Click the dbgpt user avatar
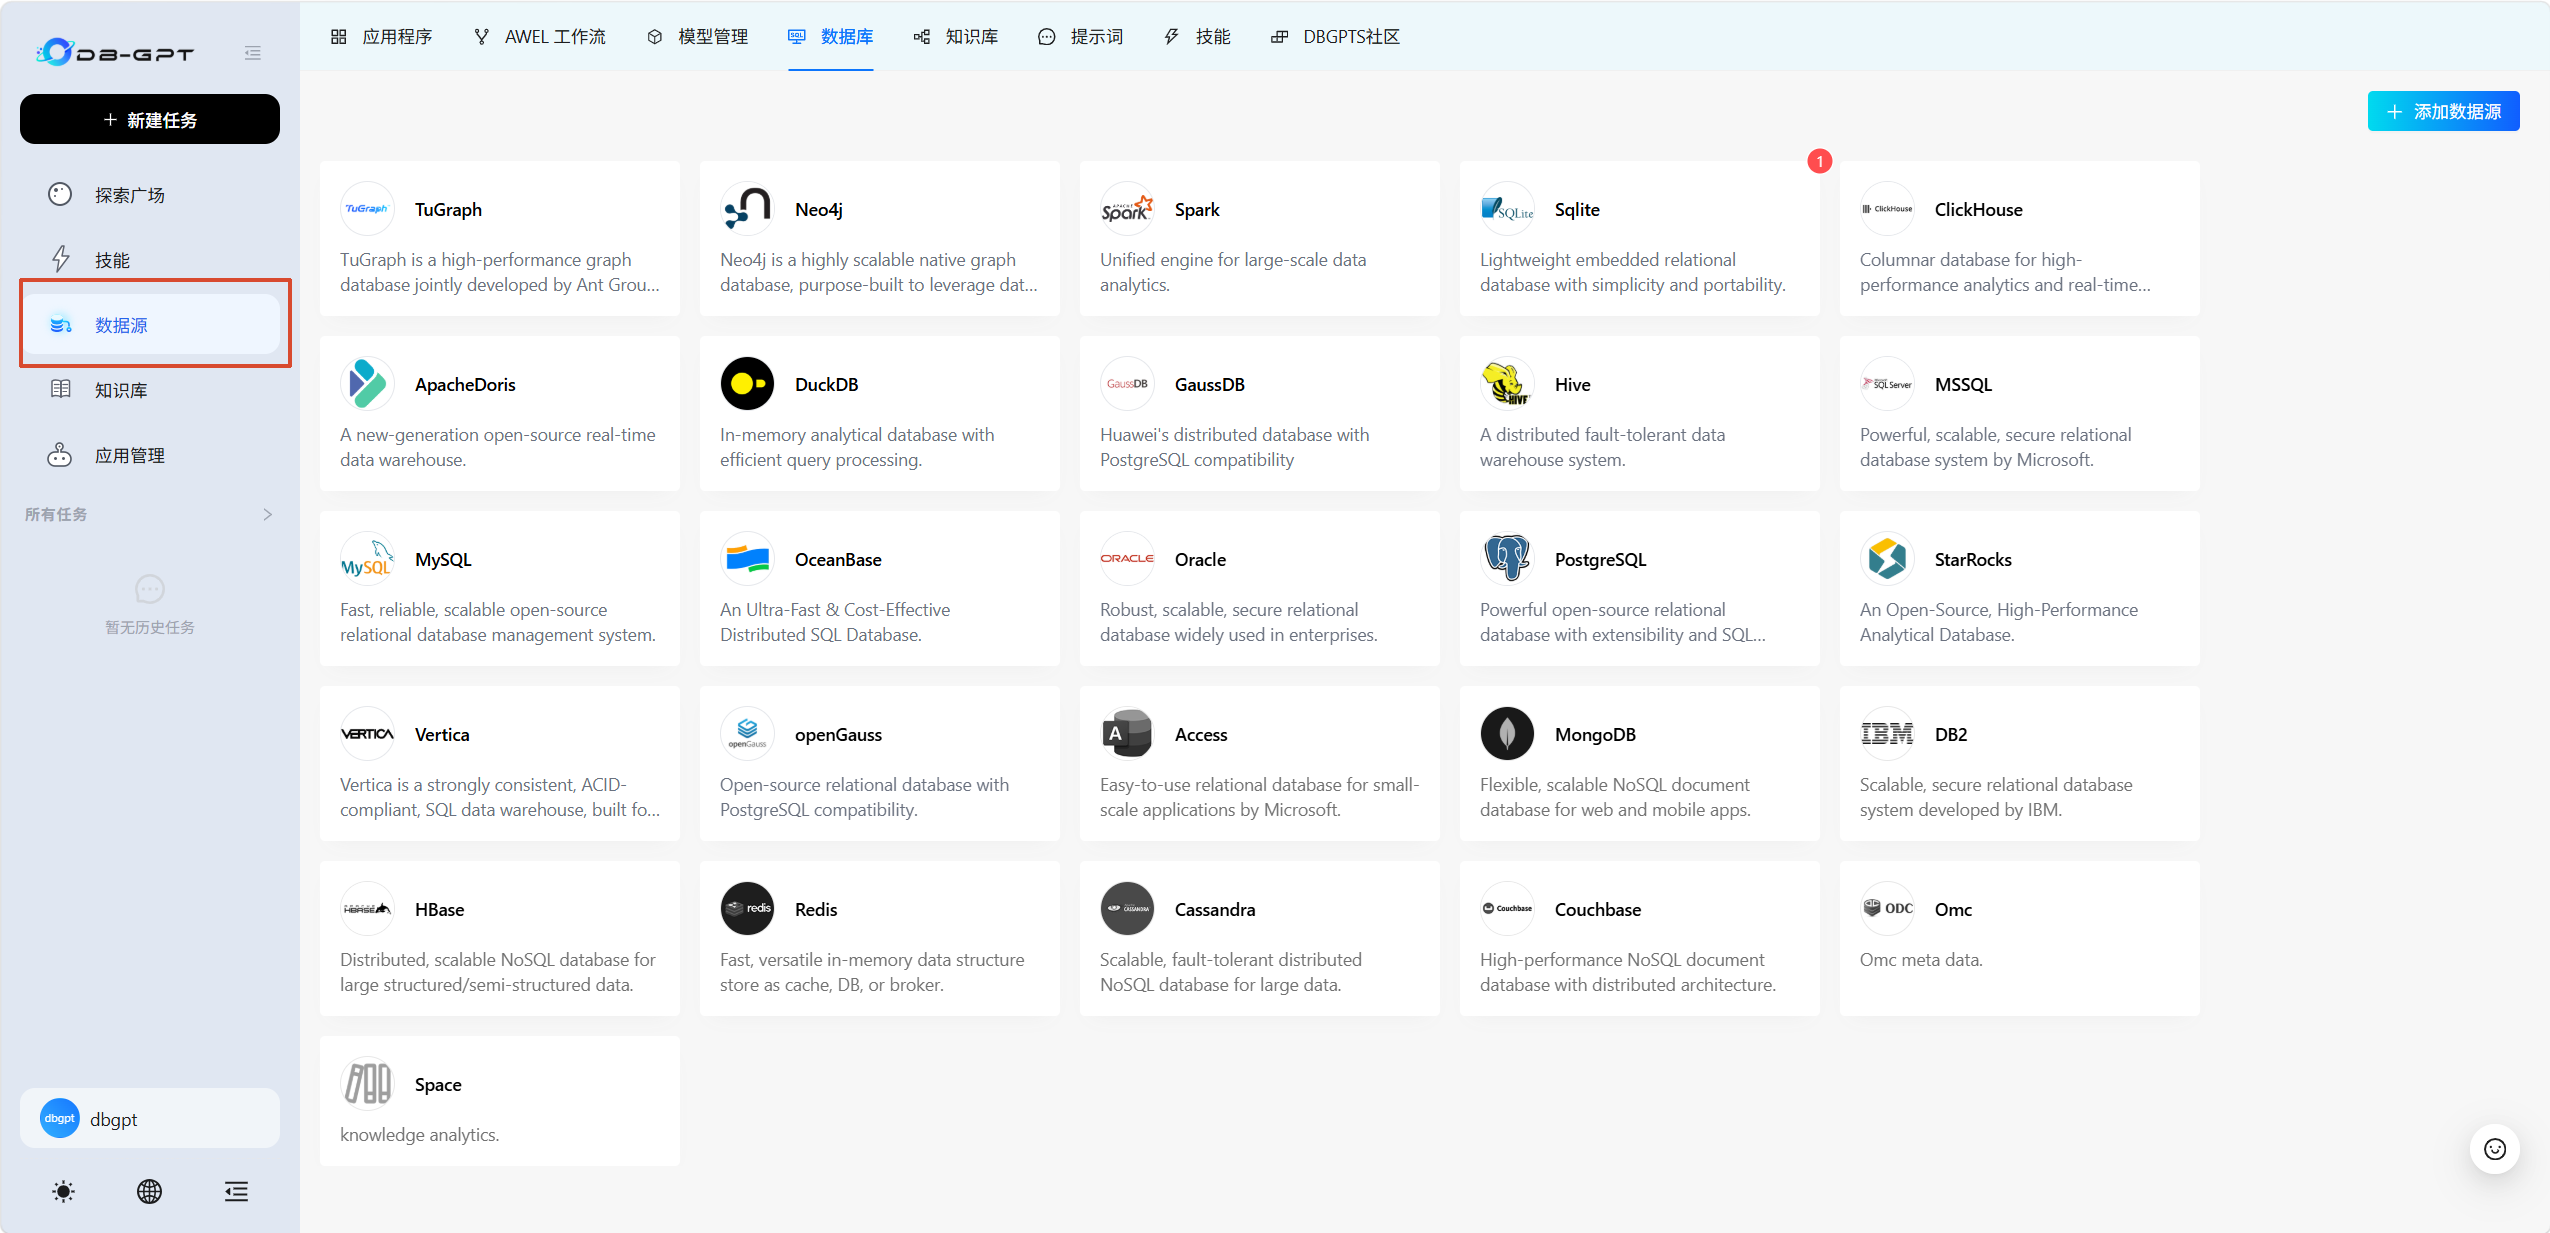 click(59, 1118)
